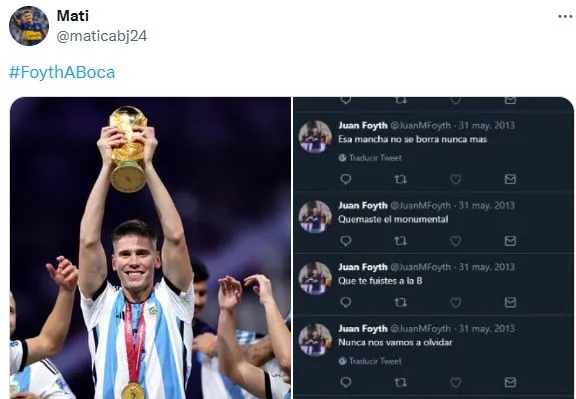The width and height of the screenshot is (576, 399).
Task: Reply icon under 'Que te fuistes a la B'
Action: tap(346, 302)
